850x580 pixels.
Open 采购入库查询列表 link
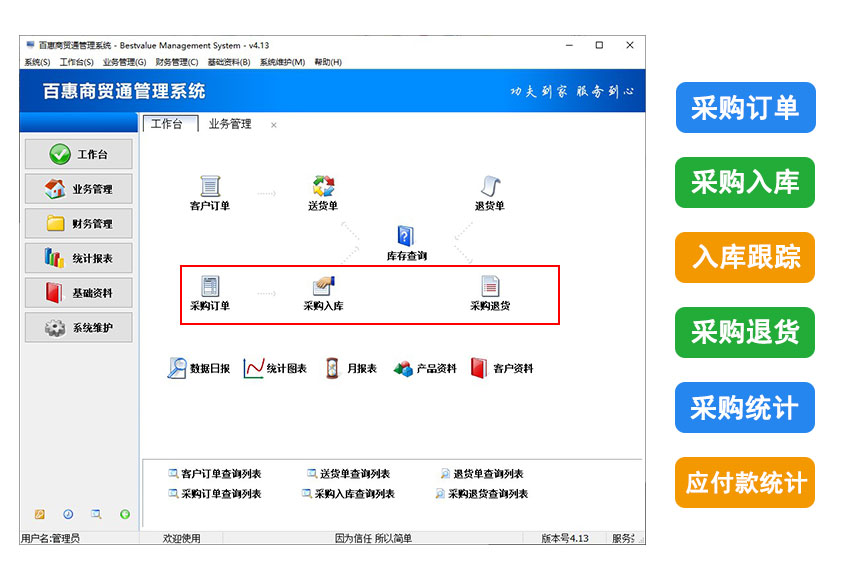click(349, 494)
